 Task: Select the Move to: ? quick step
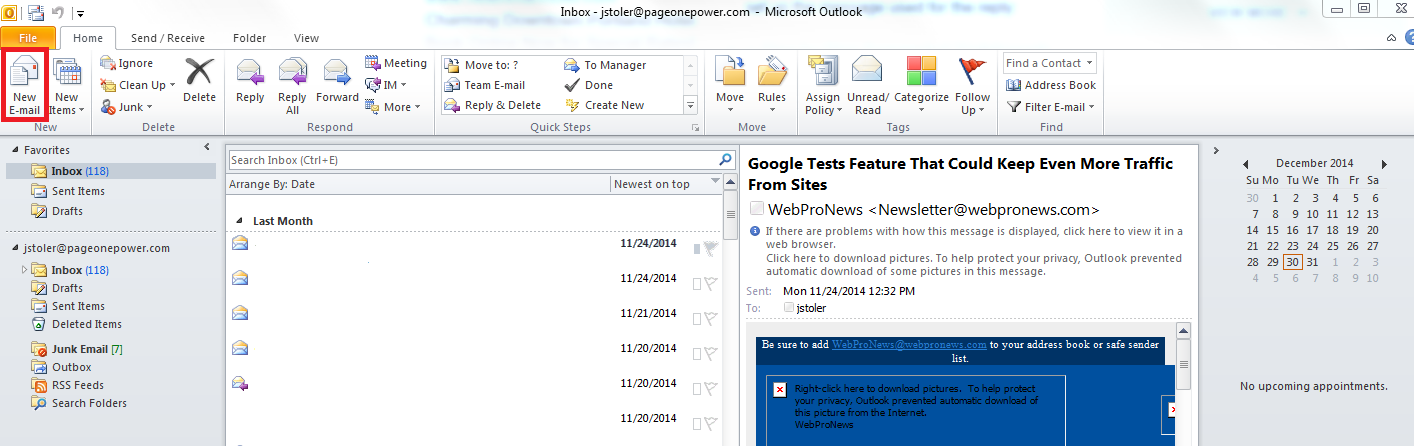click(482, 65)
